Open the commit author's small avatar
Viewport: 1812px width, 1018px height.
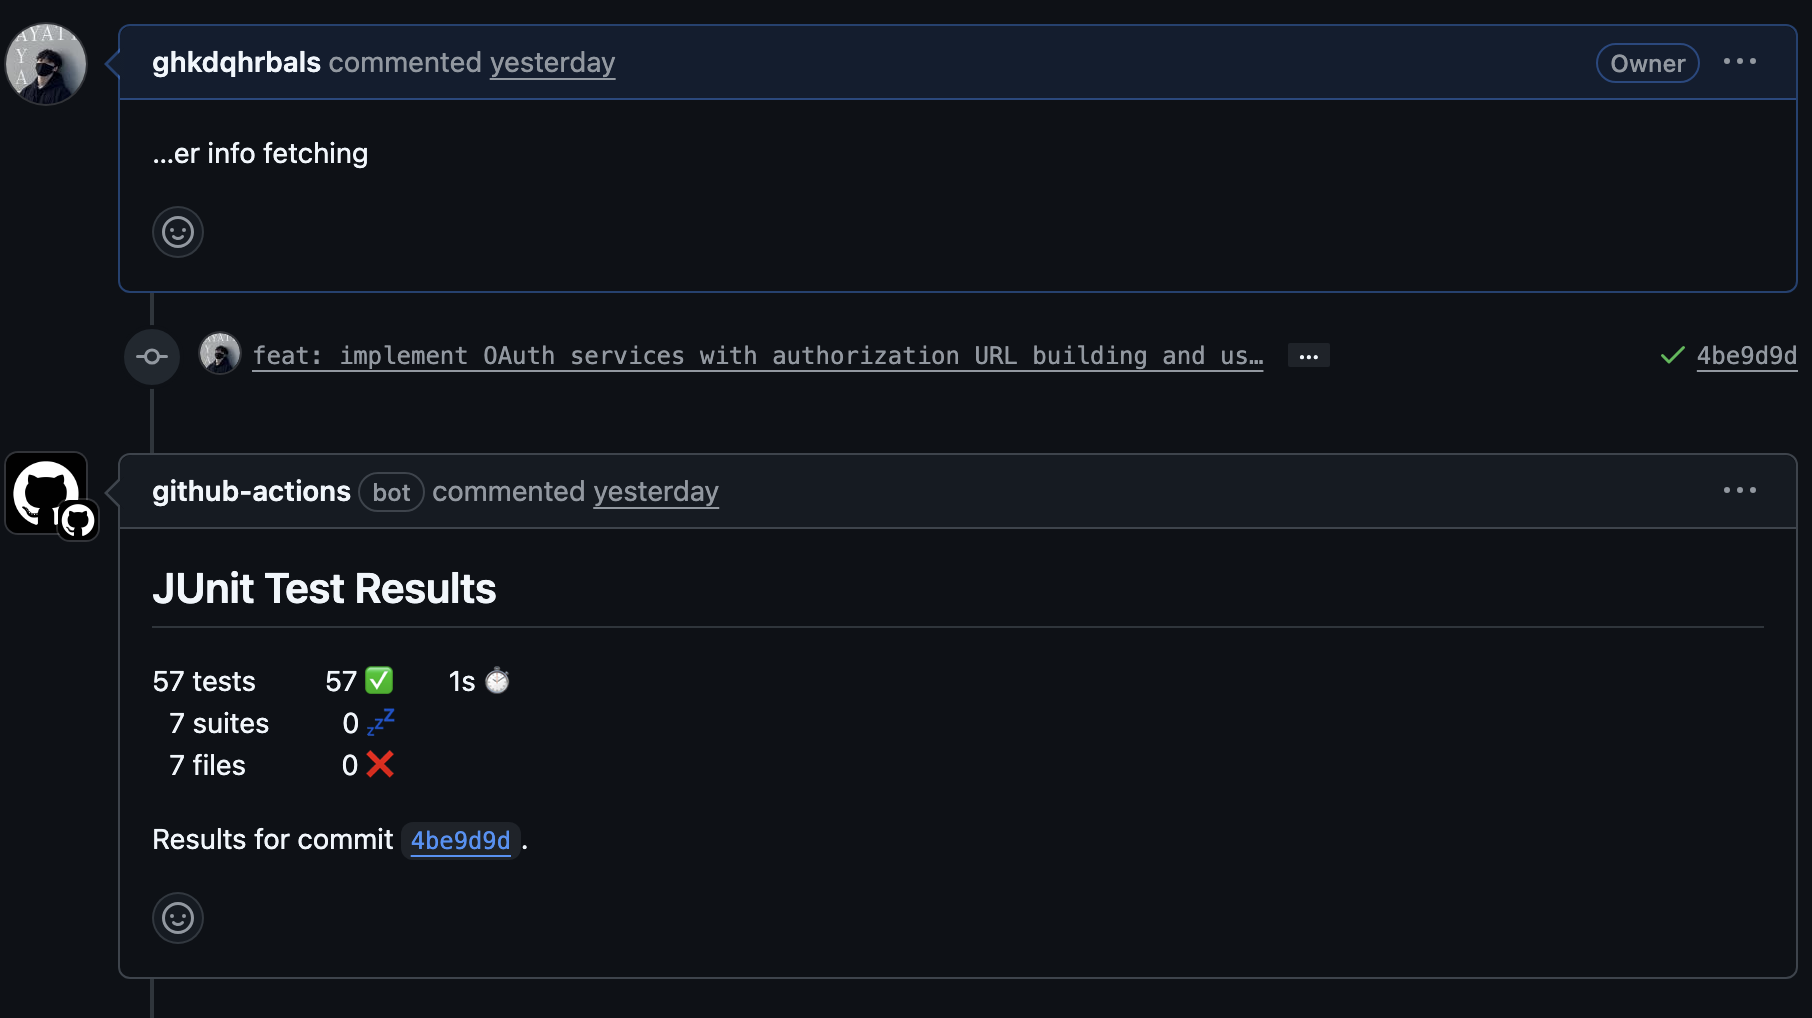220,354
